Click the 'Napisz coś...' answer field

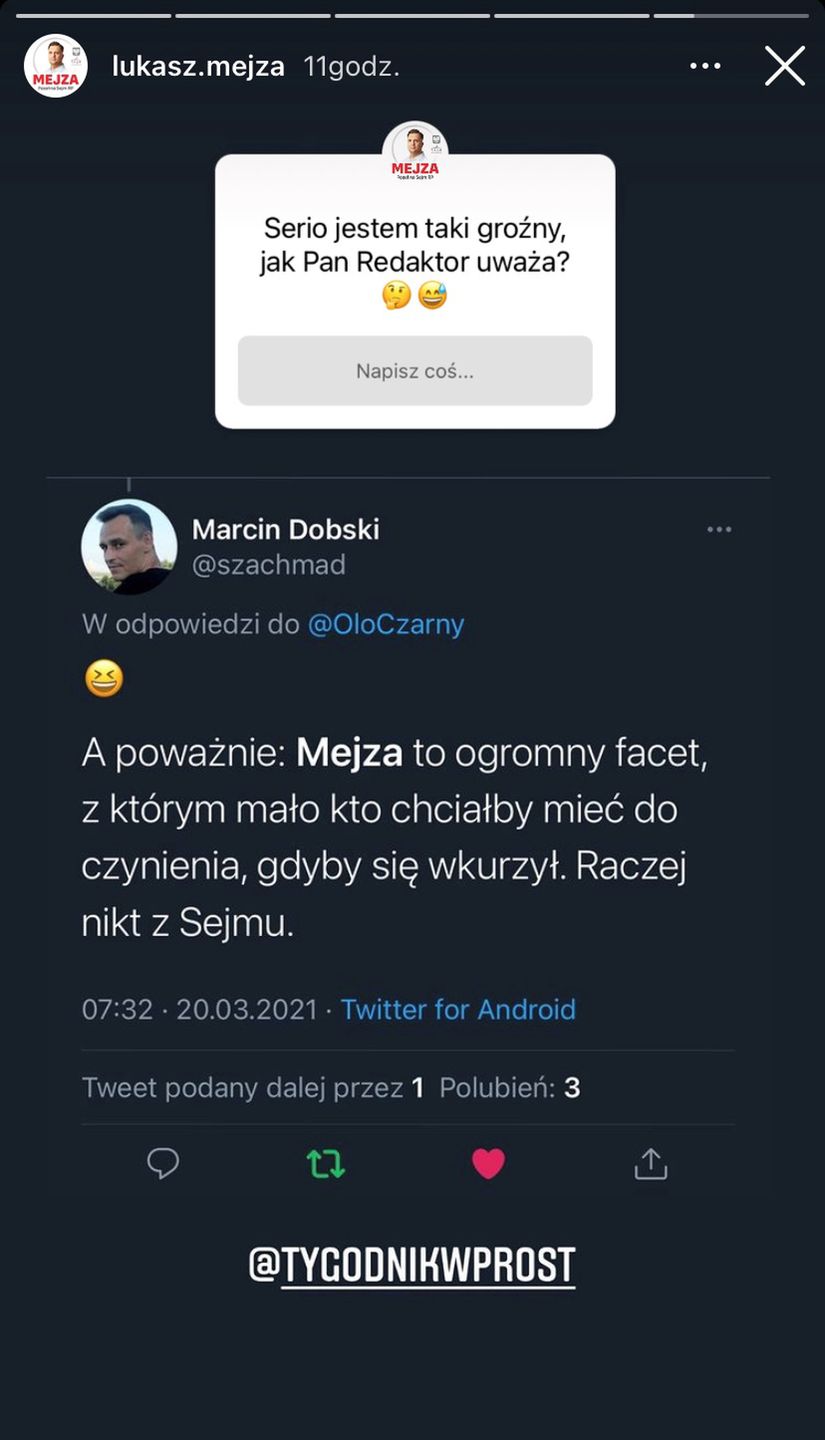[414, 370]
